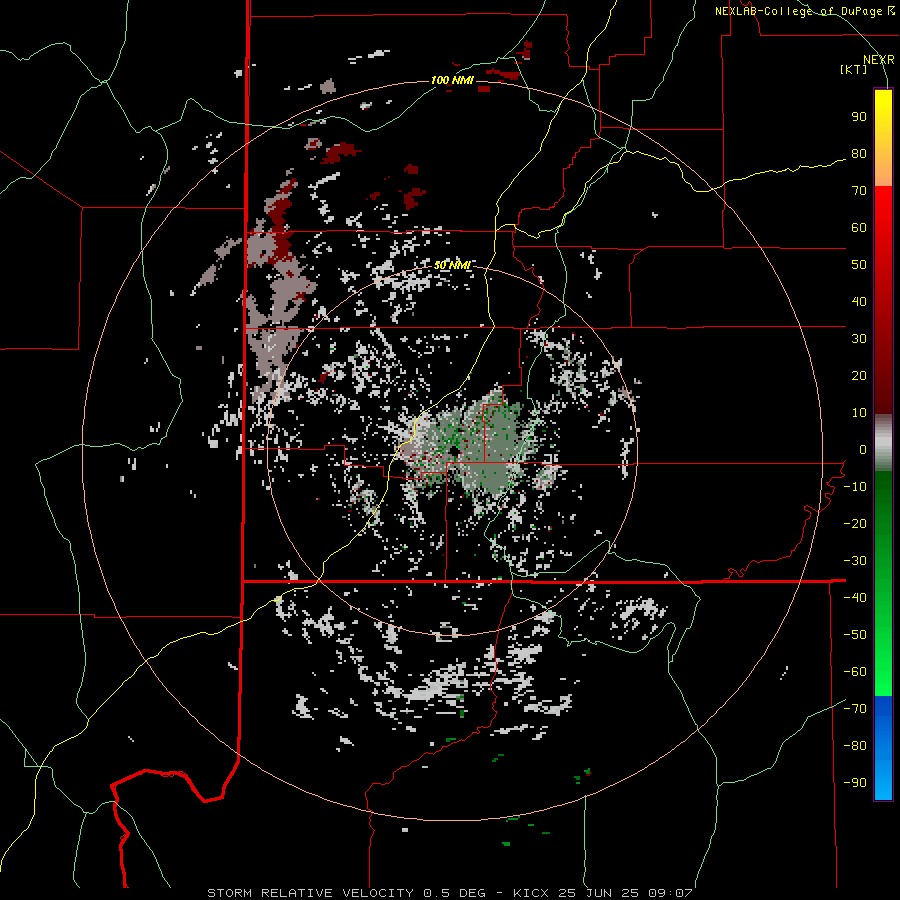
Task: Click the 0 label on the velocity scale
Action: 863,449
